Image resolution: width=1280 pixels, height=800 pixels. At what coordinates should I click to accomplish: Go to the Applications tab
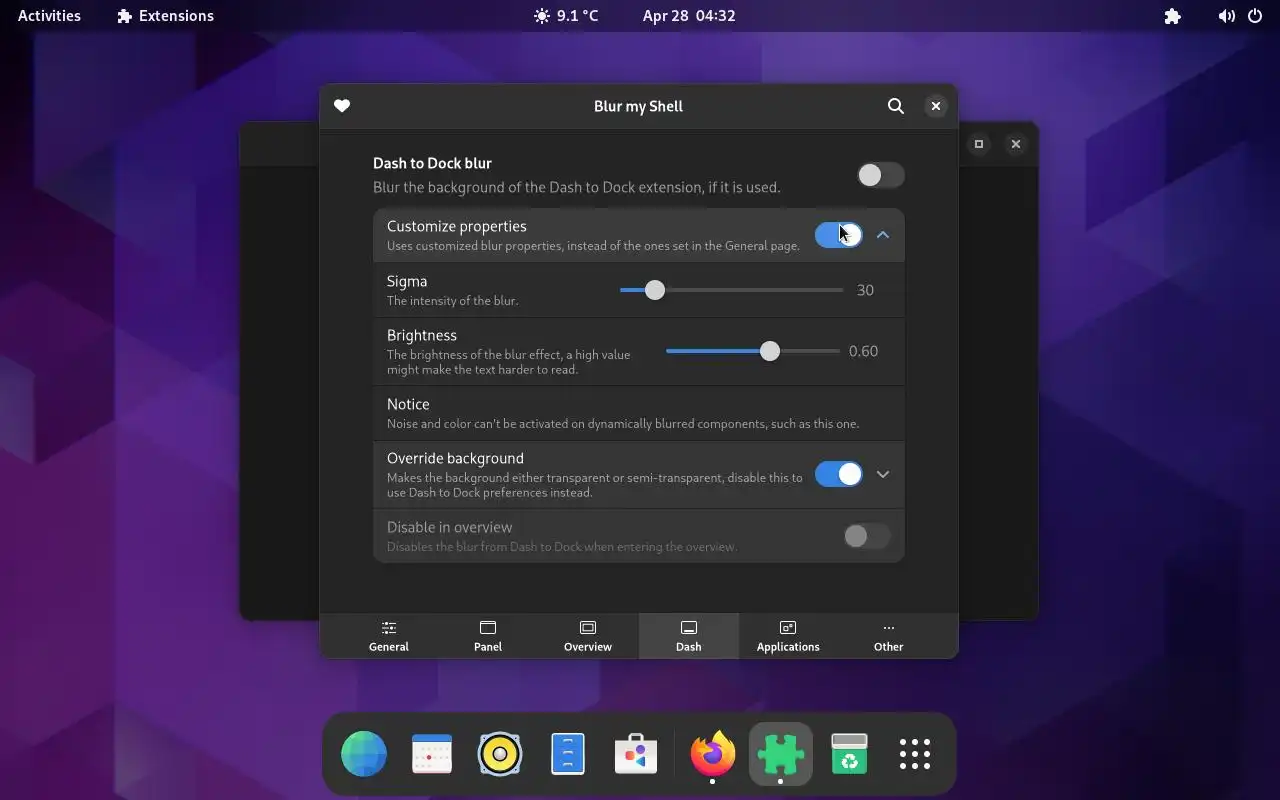click(x=788, y=636)
